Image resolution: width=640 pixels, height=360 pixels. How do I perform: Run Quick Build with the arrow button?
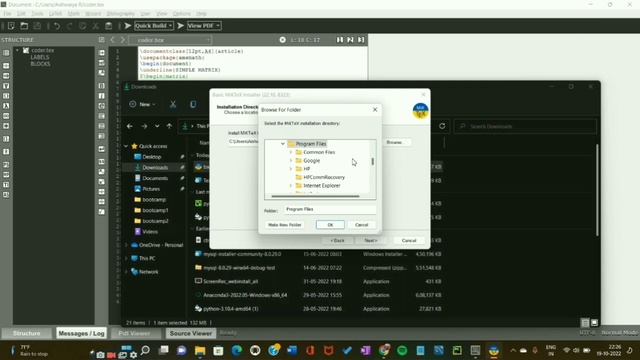click(x=128, y=26)
